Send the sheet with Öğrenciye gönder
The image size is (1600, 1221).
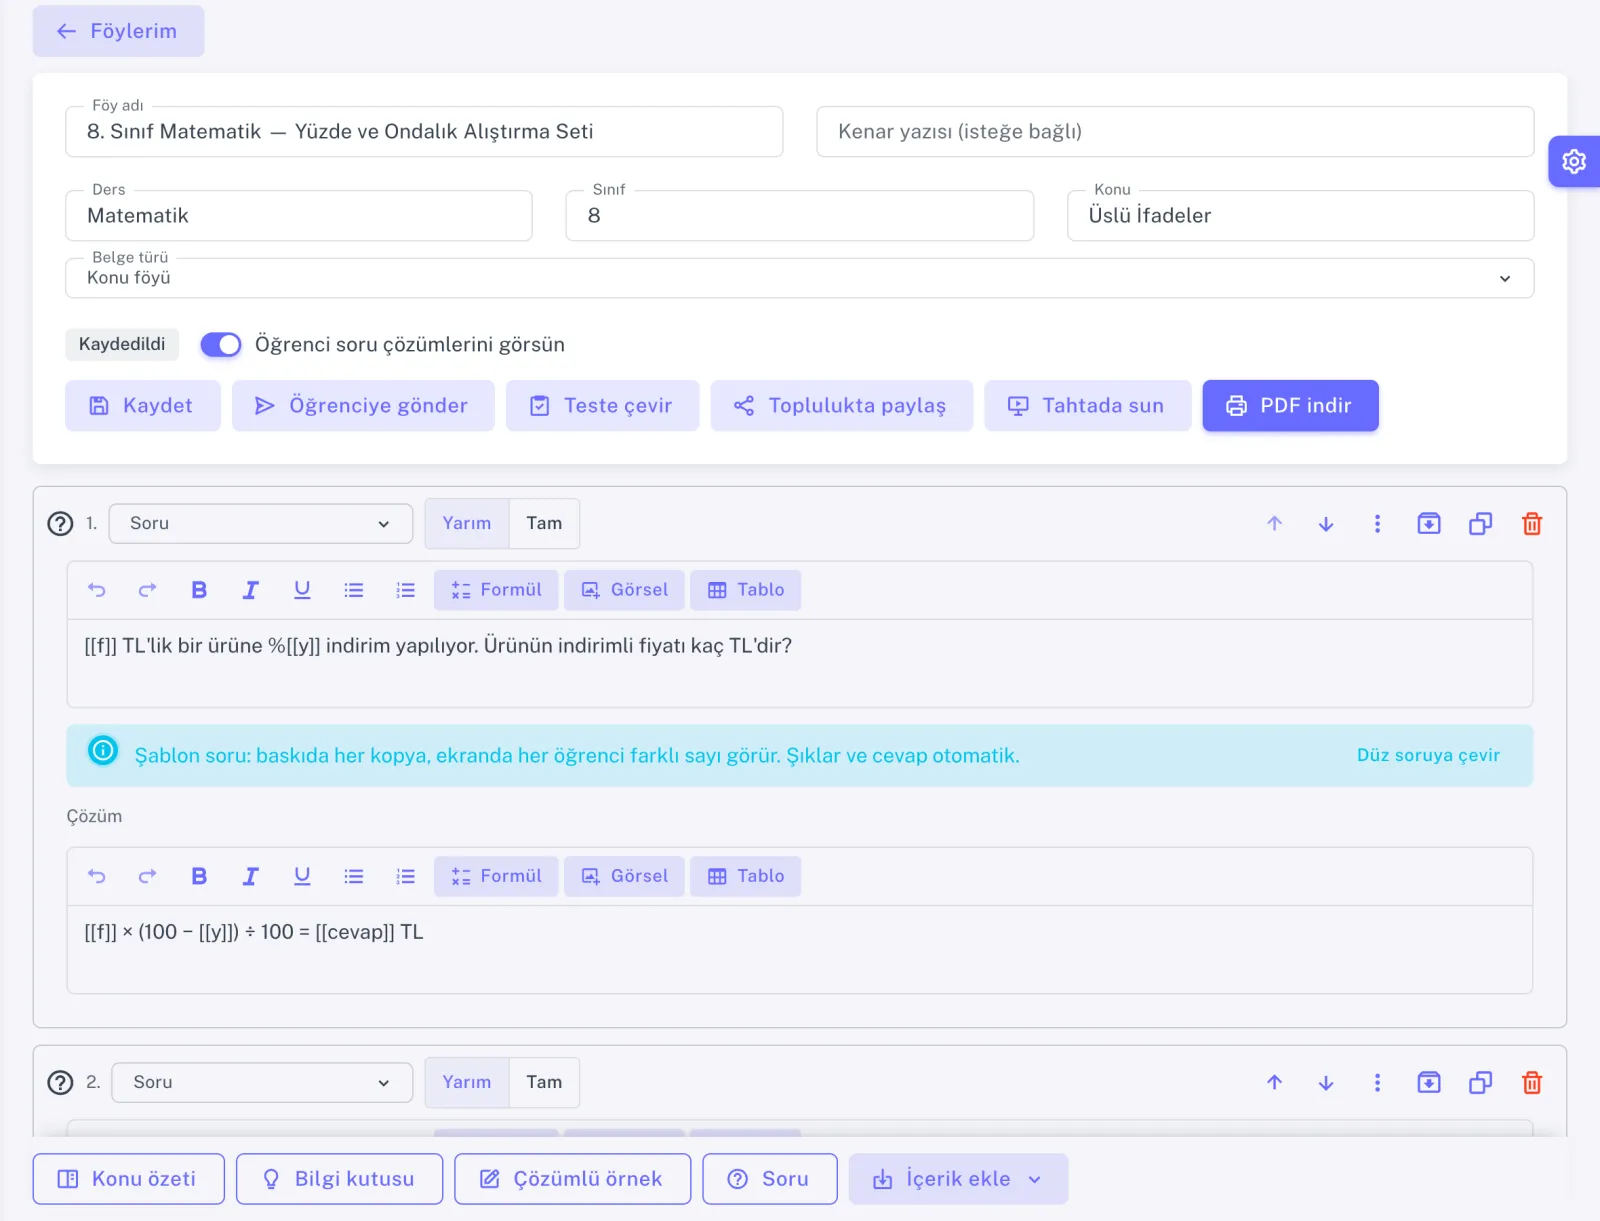click(x=363, y=406)
